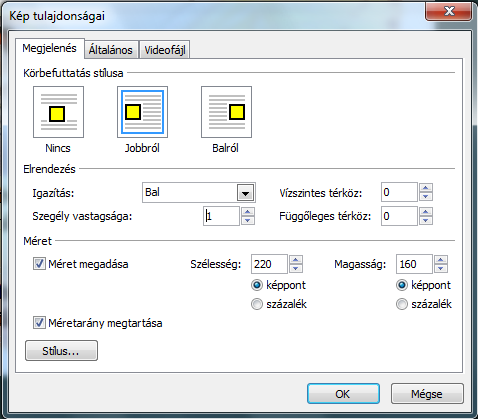Decrease Szegély vastagsága with down arrow
This screenshot has width=478, height=419.
[x=248, y=220]
